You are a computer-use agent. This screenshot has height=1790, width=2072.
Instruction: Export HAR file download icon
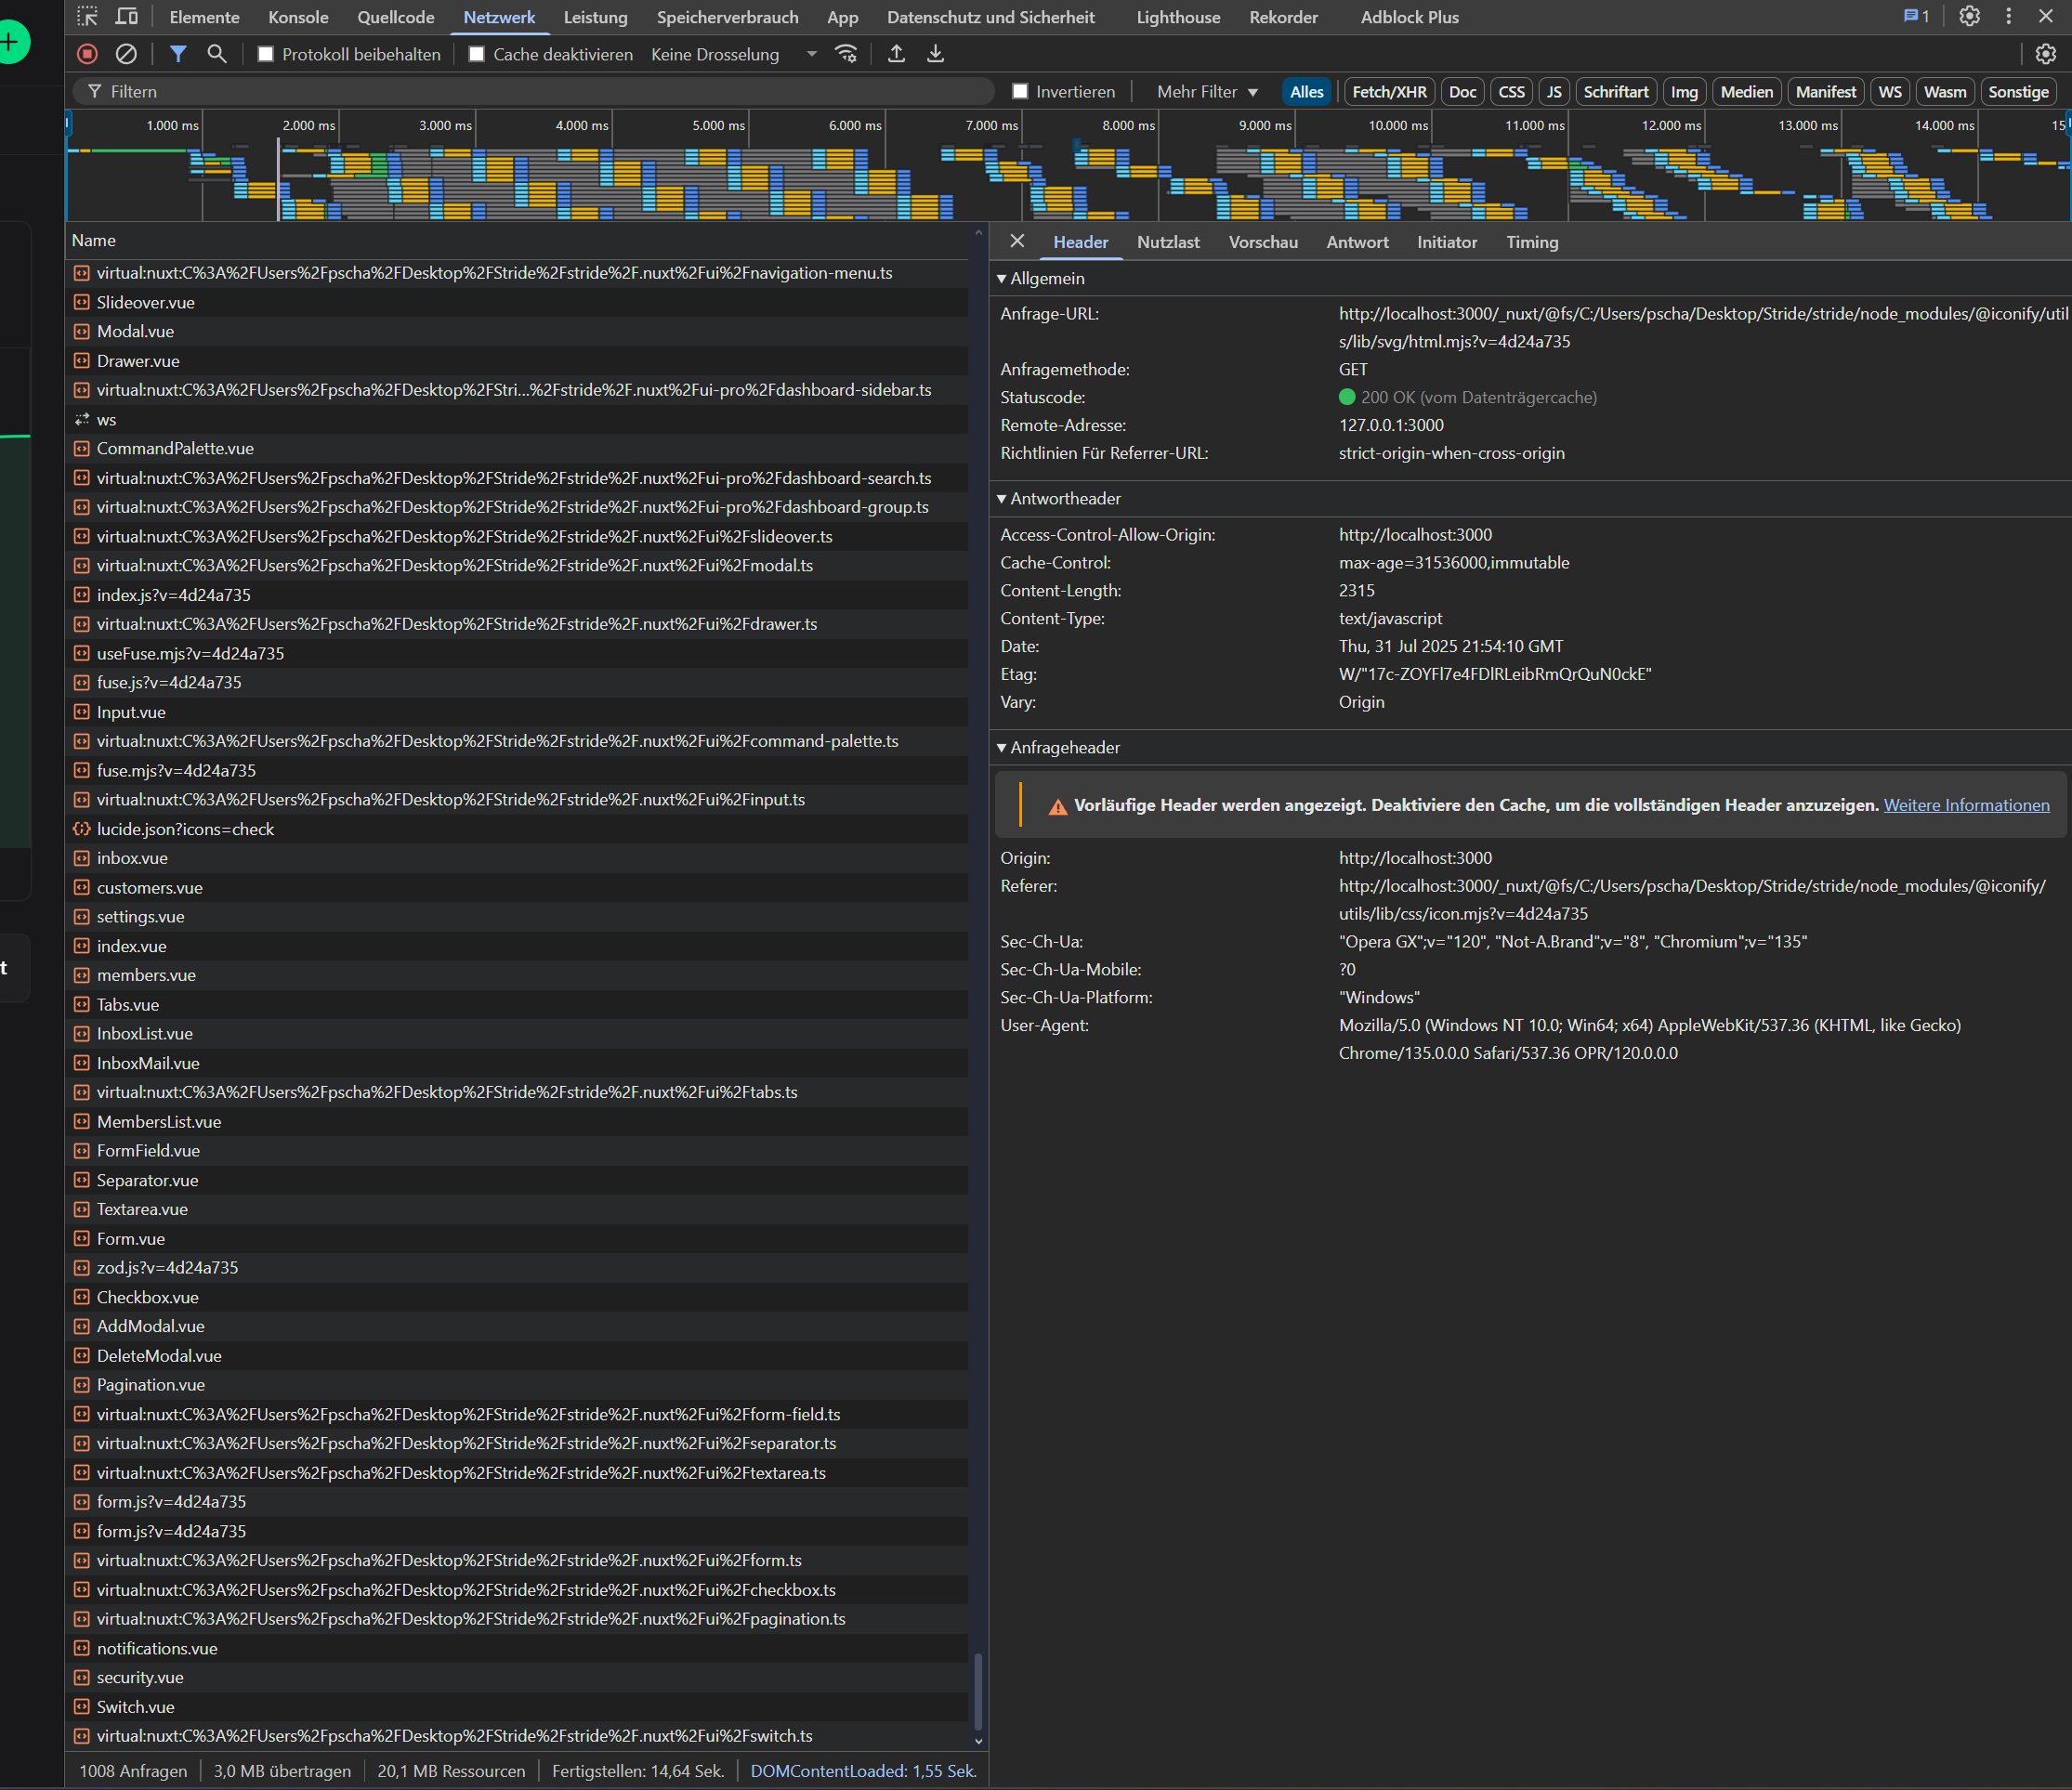point(935,54)
